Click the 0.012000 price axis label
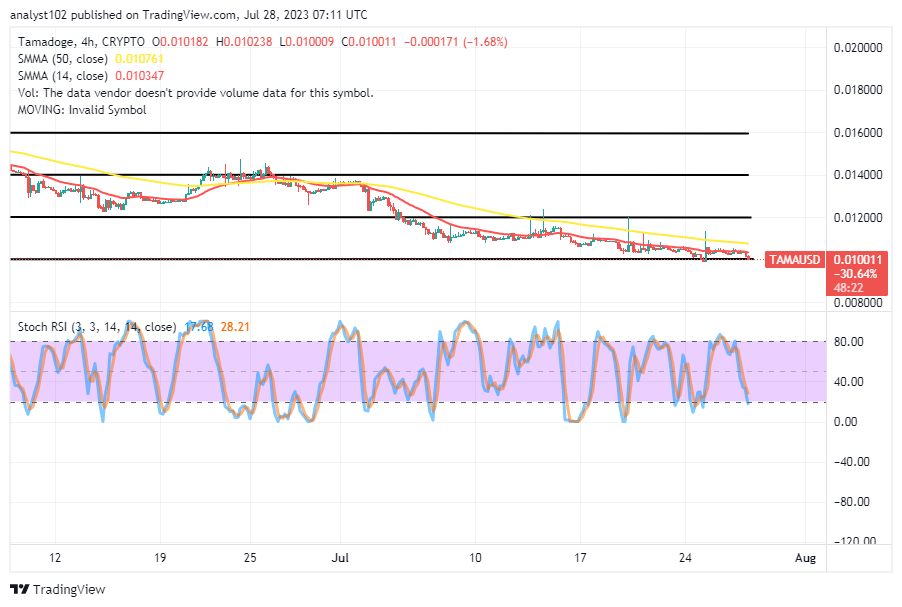The height and width of the screenshot is (607, 902). [x=858, y=217]
